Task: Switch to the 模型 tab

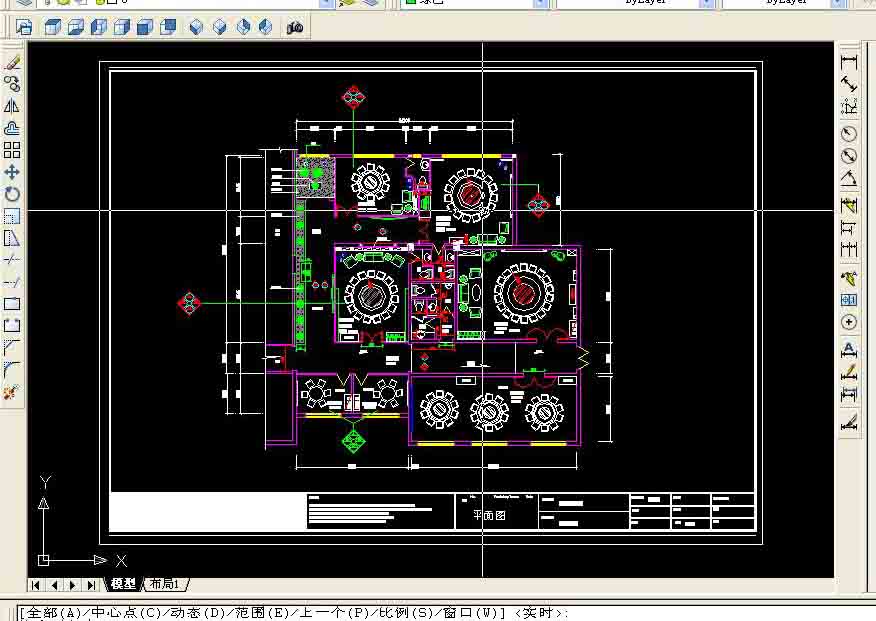Action: pyautogui.click(x=123, y=584)
